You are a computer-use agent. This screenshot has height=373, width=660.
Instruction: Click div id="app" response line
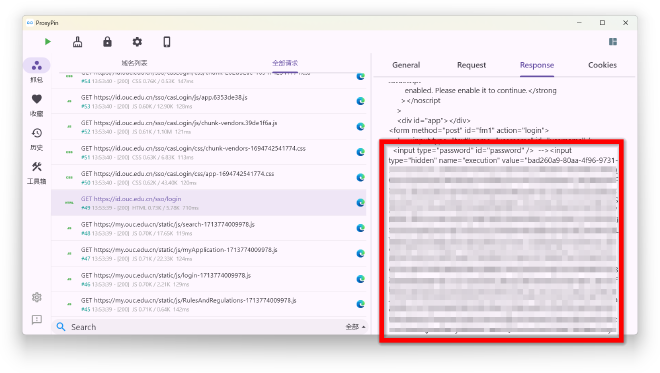tap(434, 120)
